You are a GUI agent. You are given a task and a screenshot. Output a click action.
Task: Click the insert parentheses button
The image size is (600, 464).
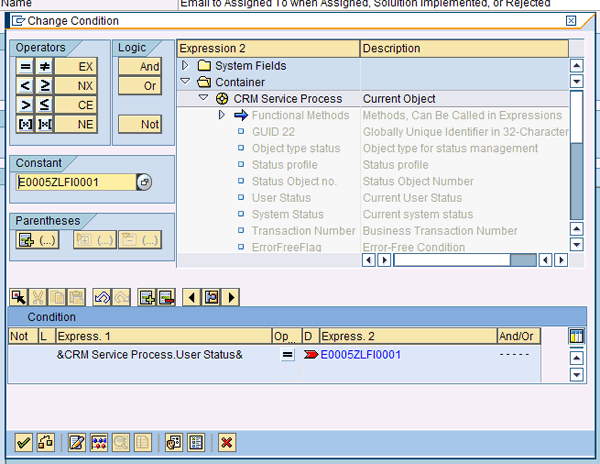coord(37,240)
